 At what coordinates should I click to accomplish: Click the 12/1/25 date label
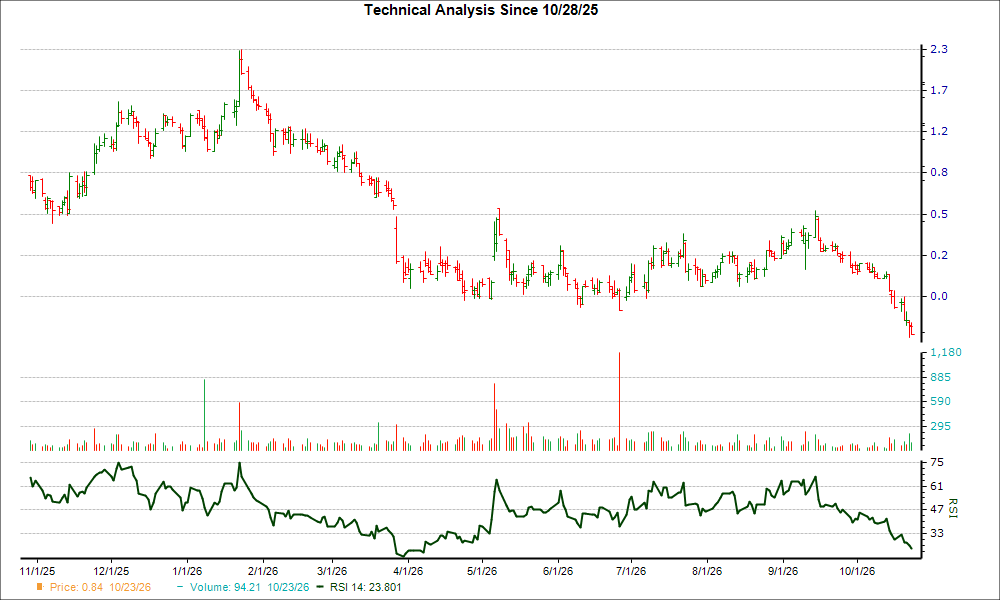(x=111, y=571)
